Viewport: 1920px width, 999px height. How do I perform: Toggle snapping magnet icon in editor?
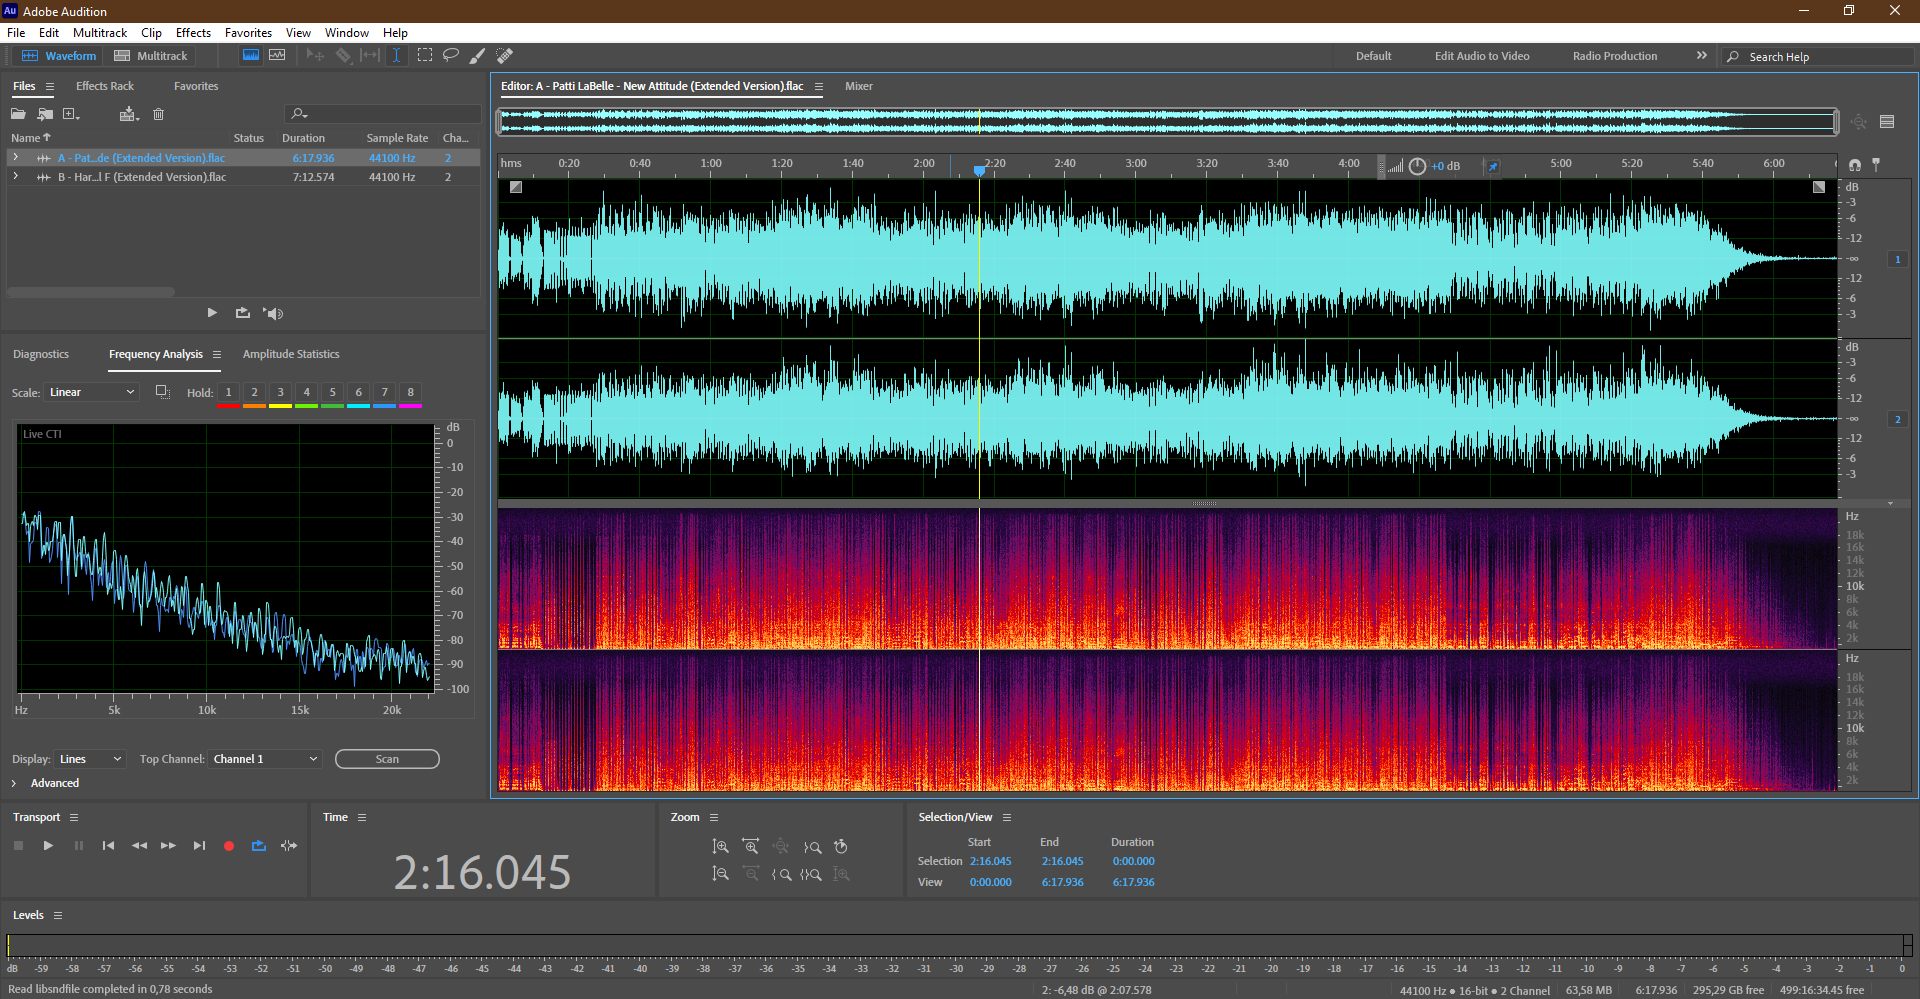(1855, 165)
